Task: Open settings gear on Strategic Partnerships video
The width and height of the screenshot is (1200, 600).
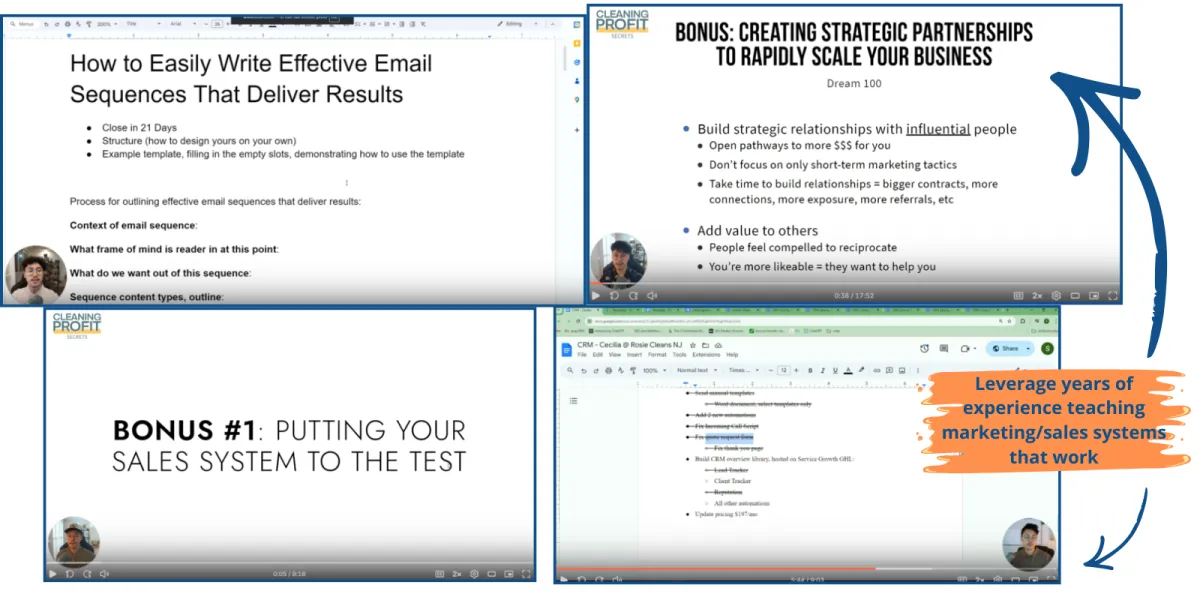Action: click(x=1056, y=295)
